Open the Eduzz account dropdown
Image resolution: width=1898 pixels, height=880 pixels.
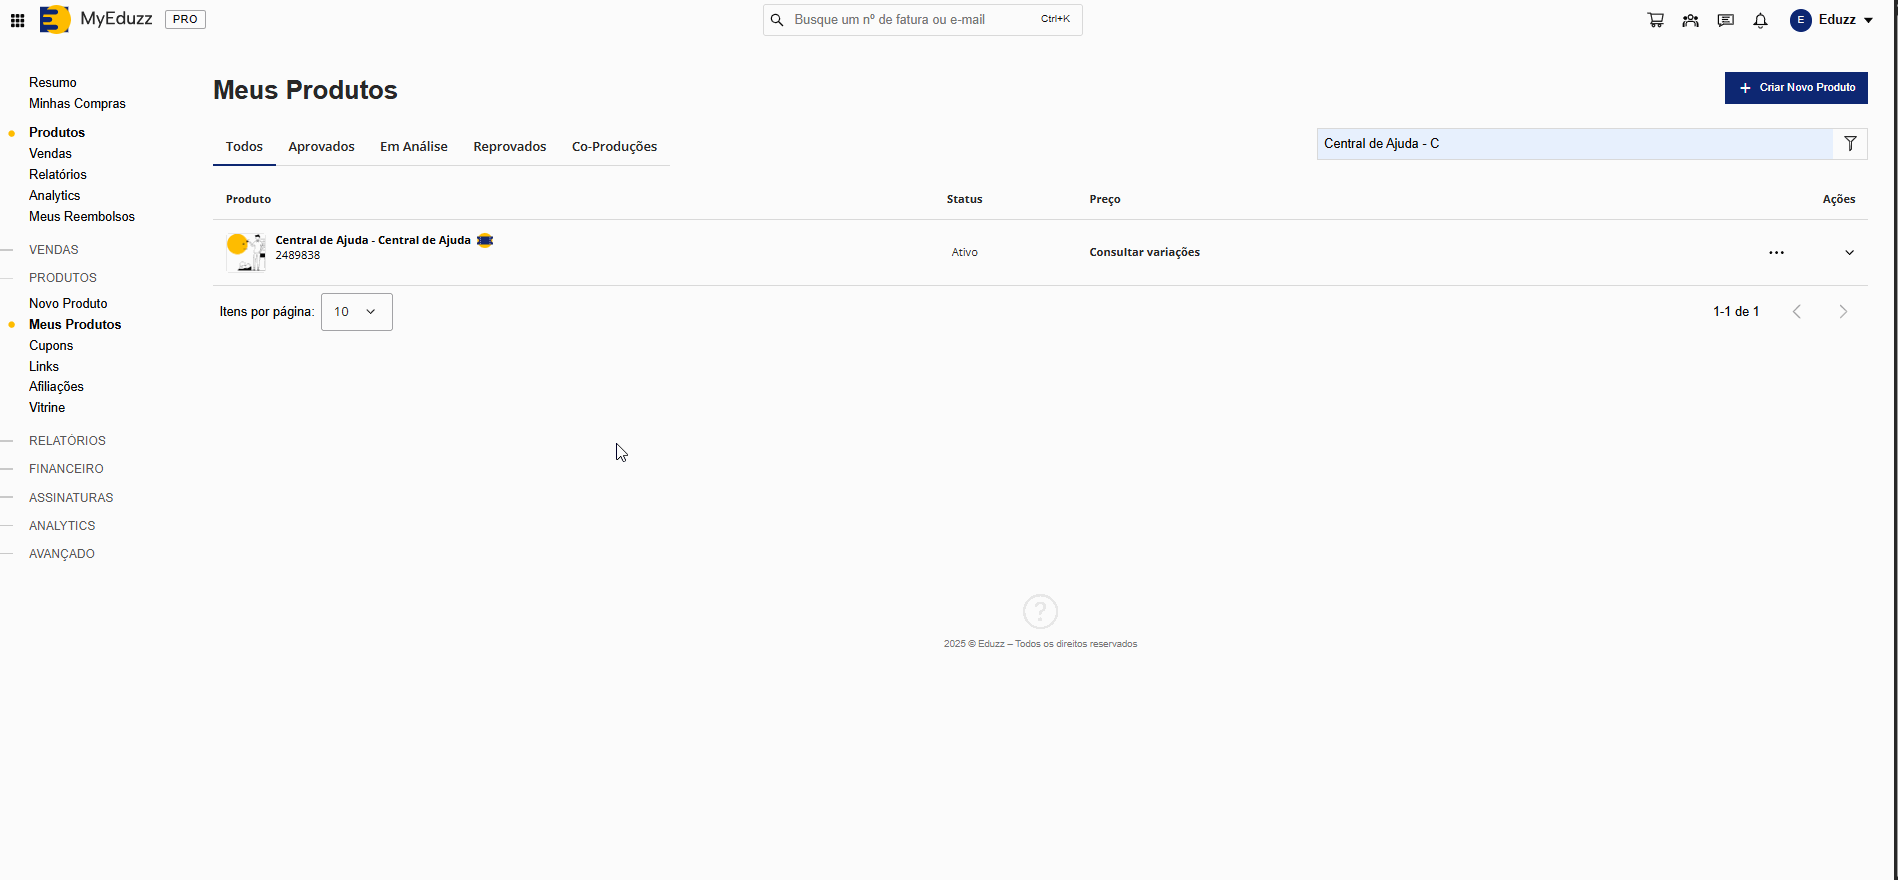(x=1832, y=20)
